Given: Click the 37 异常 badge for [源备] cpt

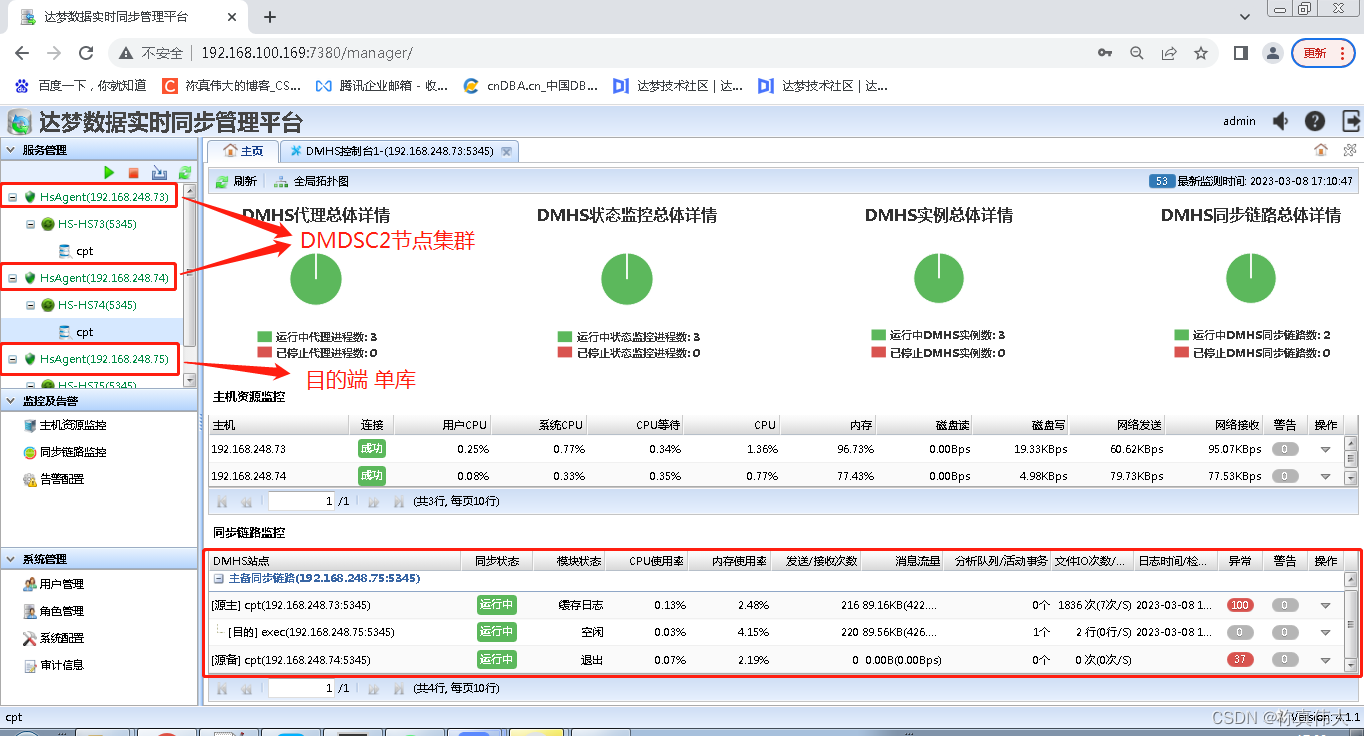Looking at the screenshot, I should point(1240,659).
